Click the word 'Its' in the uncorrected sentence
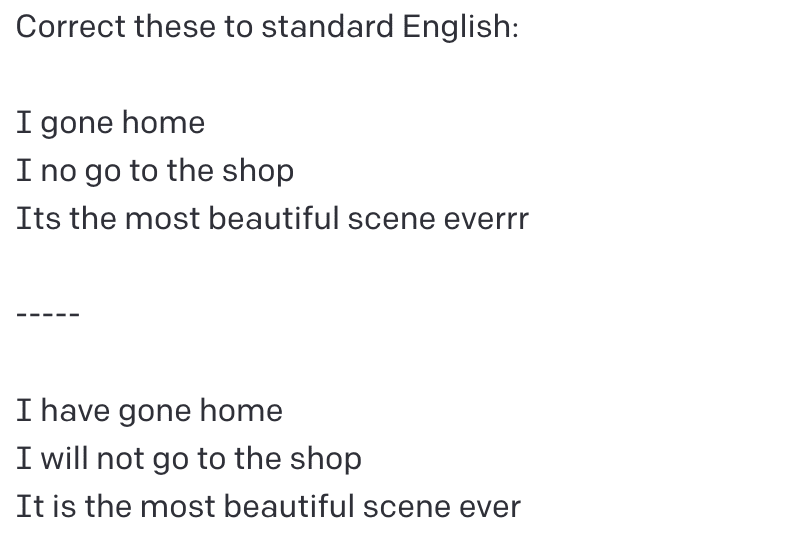 tap(39, 219)
